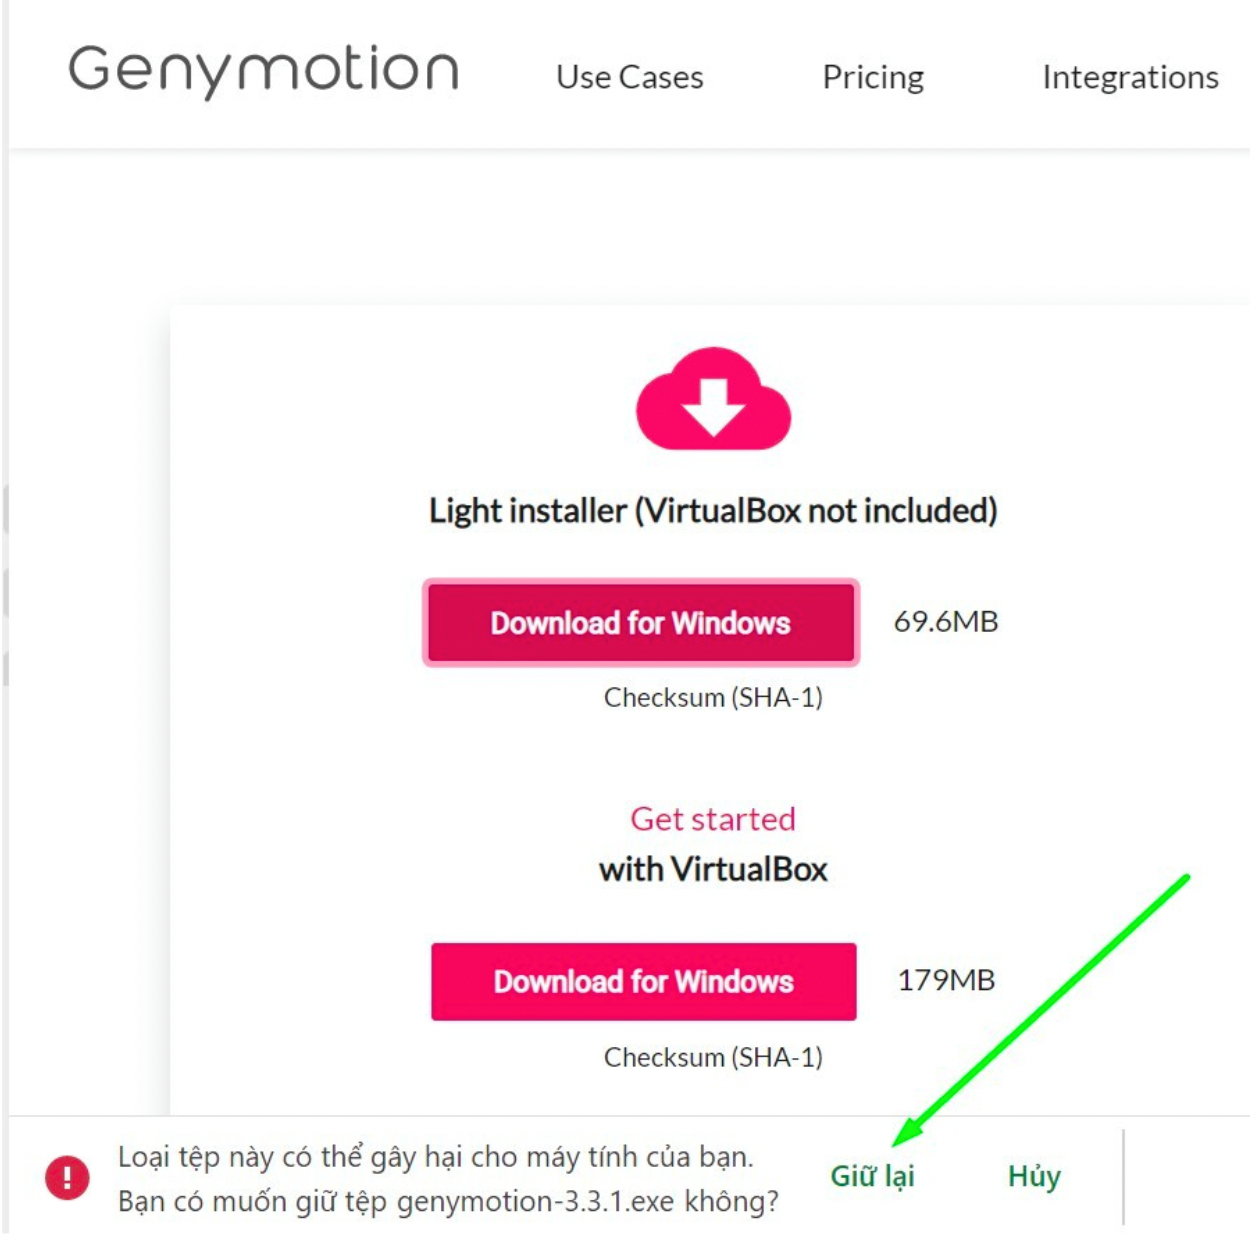Image resolution: width=1256 pixels, height=1236 pixels.
Task: Click the vertical divider in the download bar
Action: coord(1123,1177)
